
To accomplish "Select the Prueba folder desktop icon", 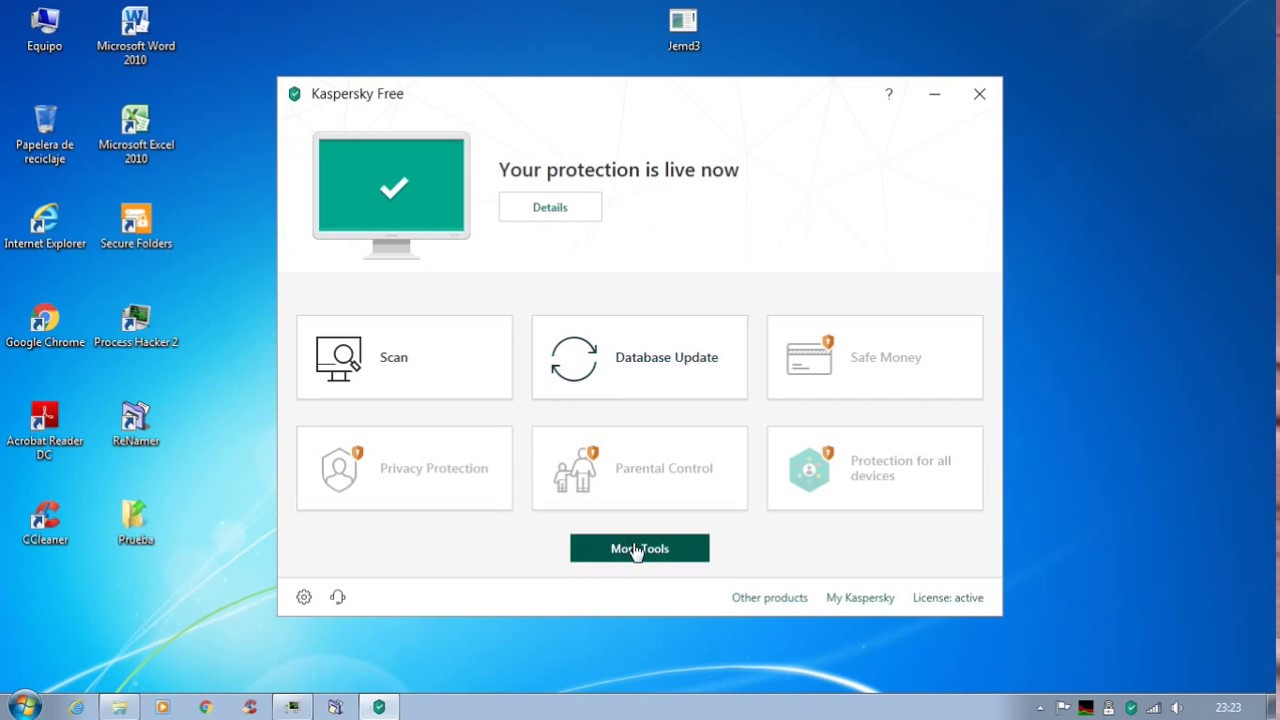I will point(136,523).
